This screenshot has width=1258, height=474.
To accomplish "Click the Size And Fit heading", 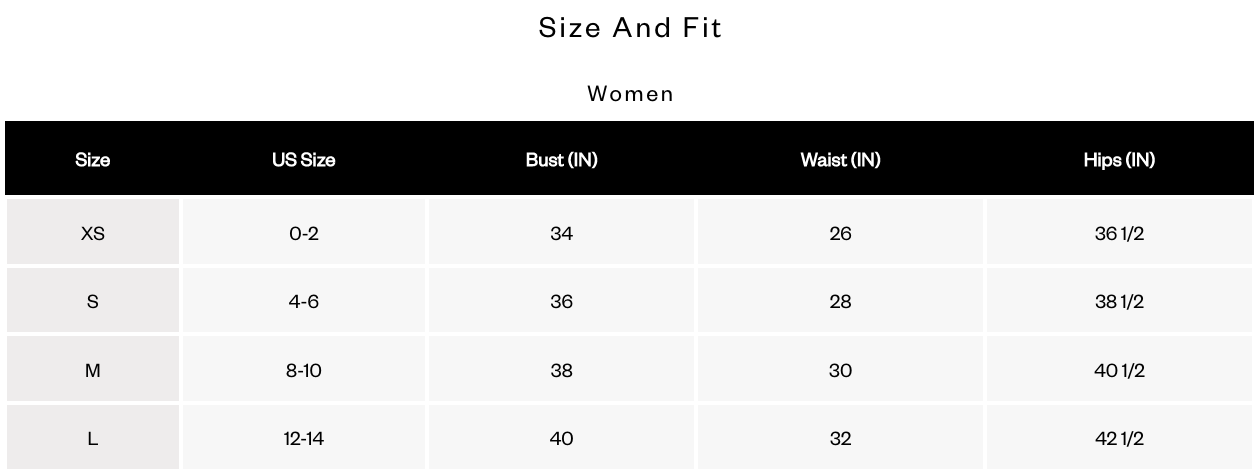I will (x=630, y=28).
